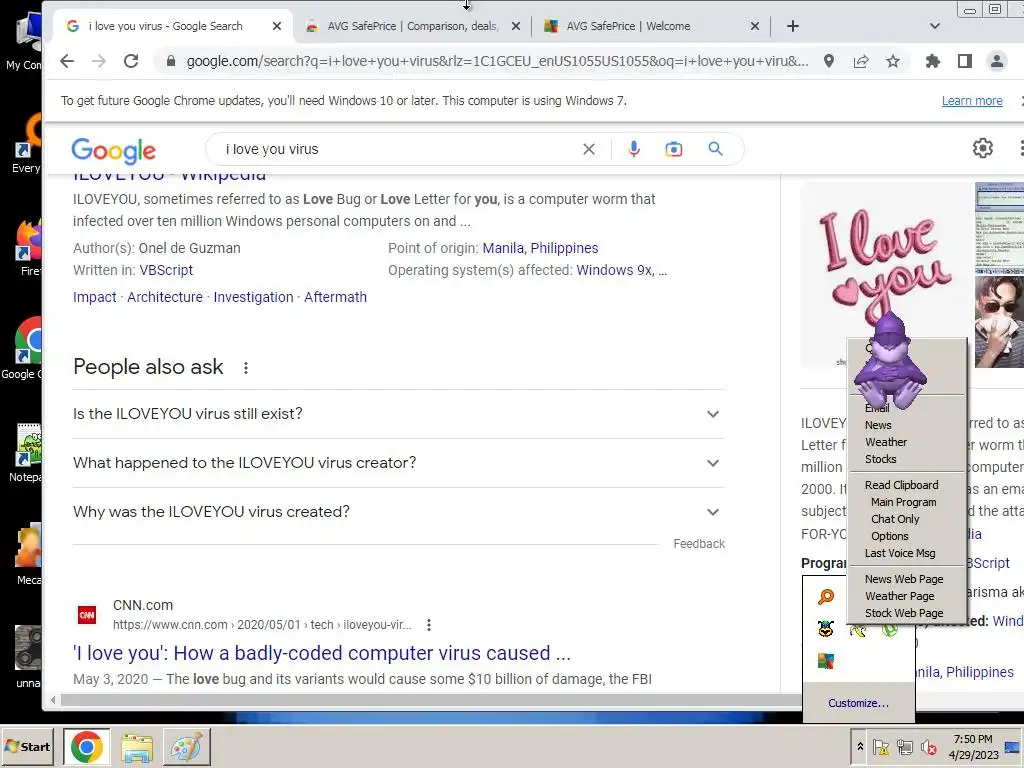Open Paint from the taskbar

point(186,746)
